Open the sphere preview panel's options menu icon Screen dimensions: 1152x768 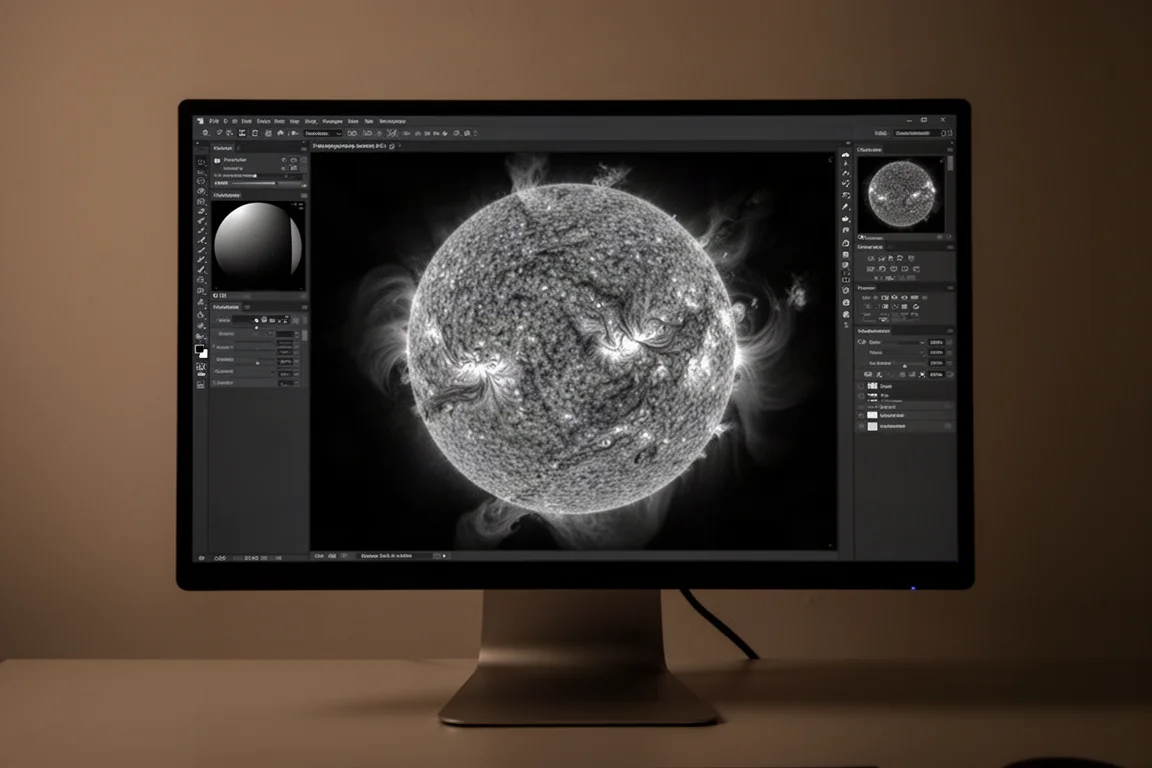pyautogui.click(x=303, y=195)
